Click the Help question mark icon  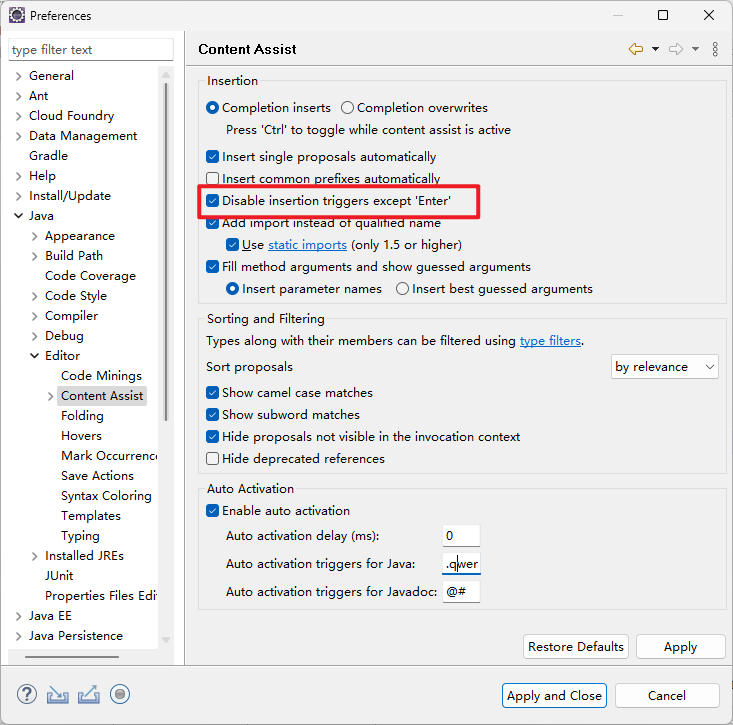pos(27,694)
